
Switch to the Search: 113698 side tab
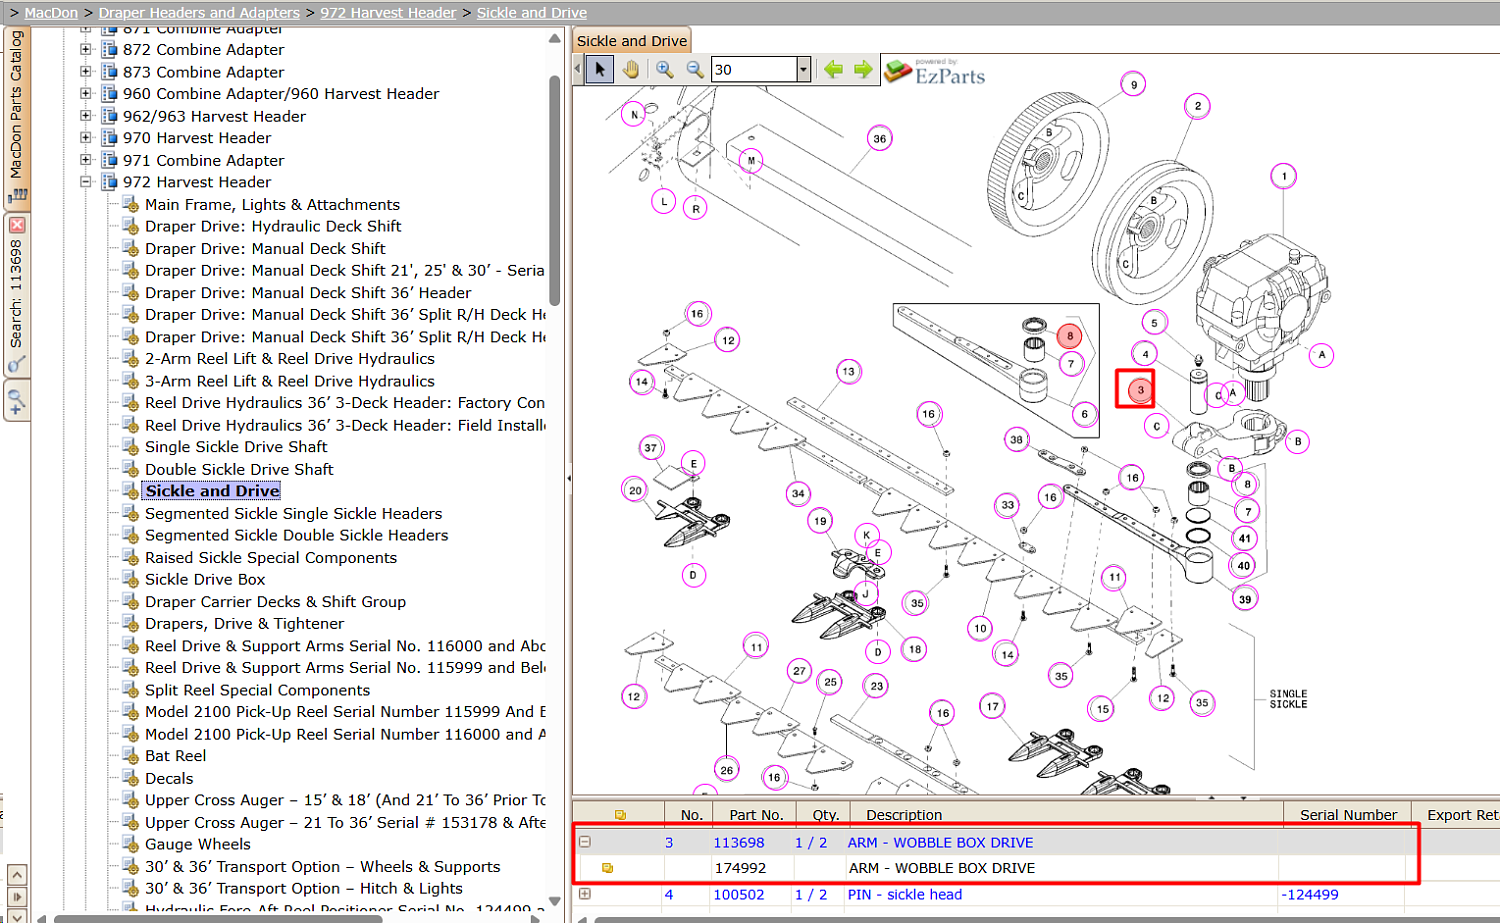coord(17,295)
